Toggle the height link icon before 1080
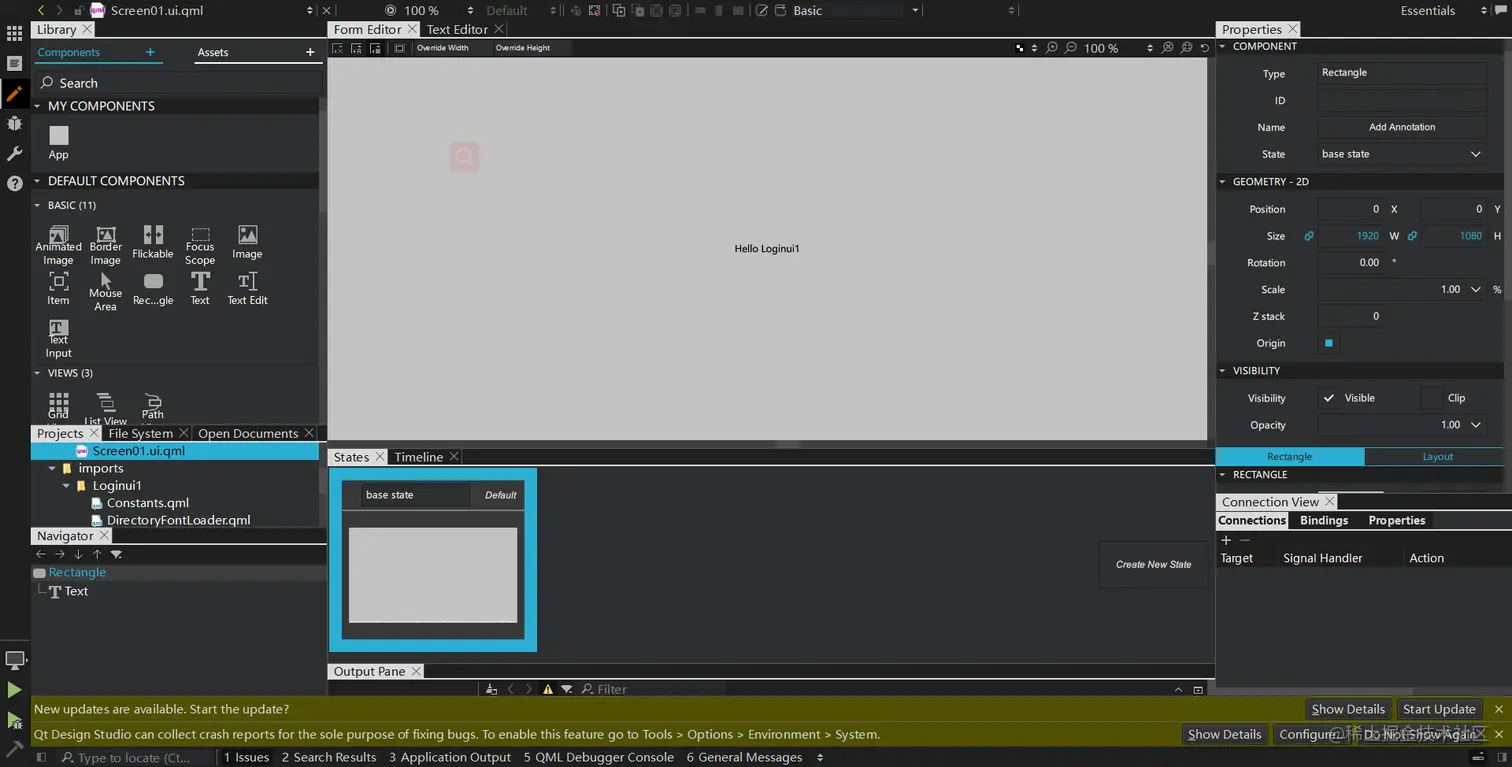 pos(1412,236)
